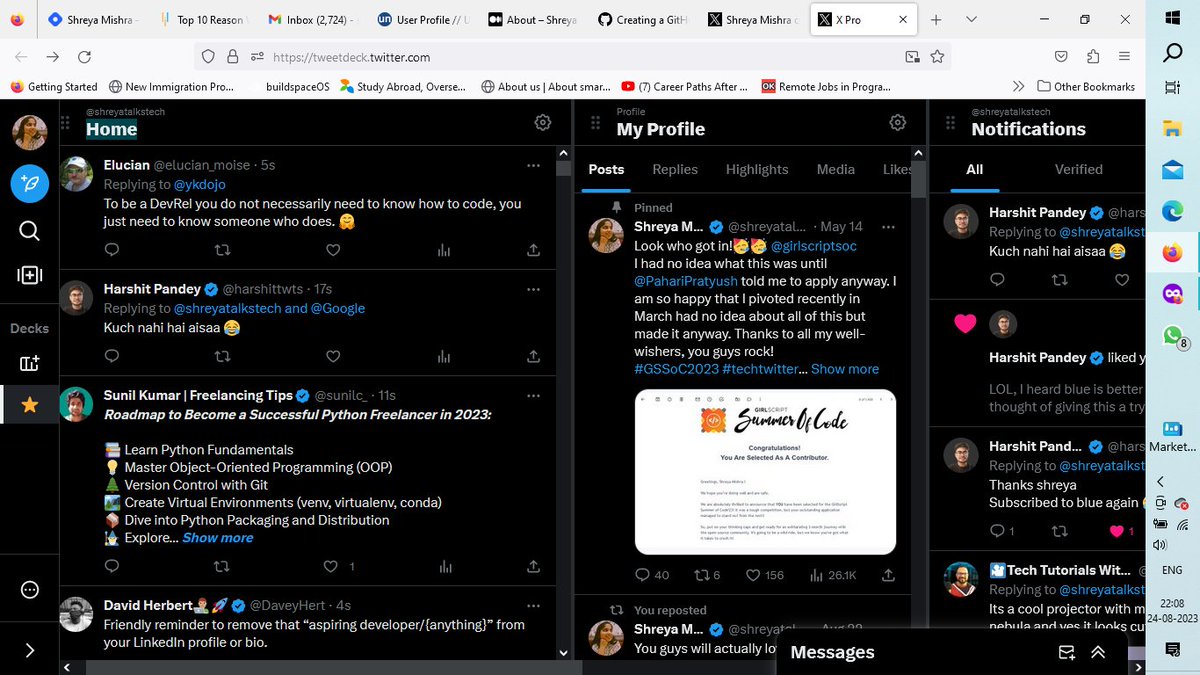Click the add column icon in sidebar

click(x=29, y=275)
